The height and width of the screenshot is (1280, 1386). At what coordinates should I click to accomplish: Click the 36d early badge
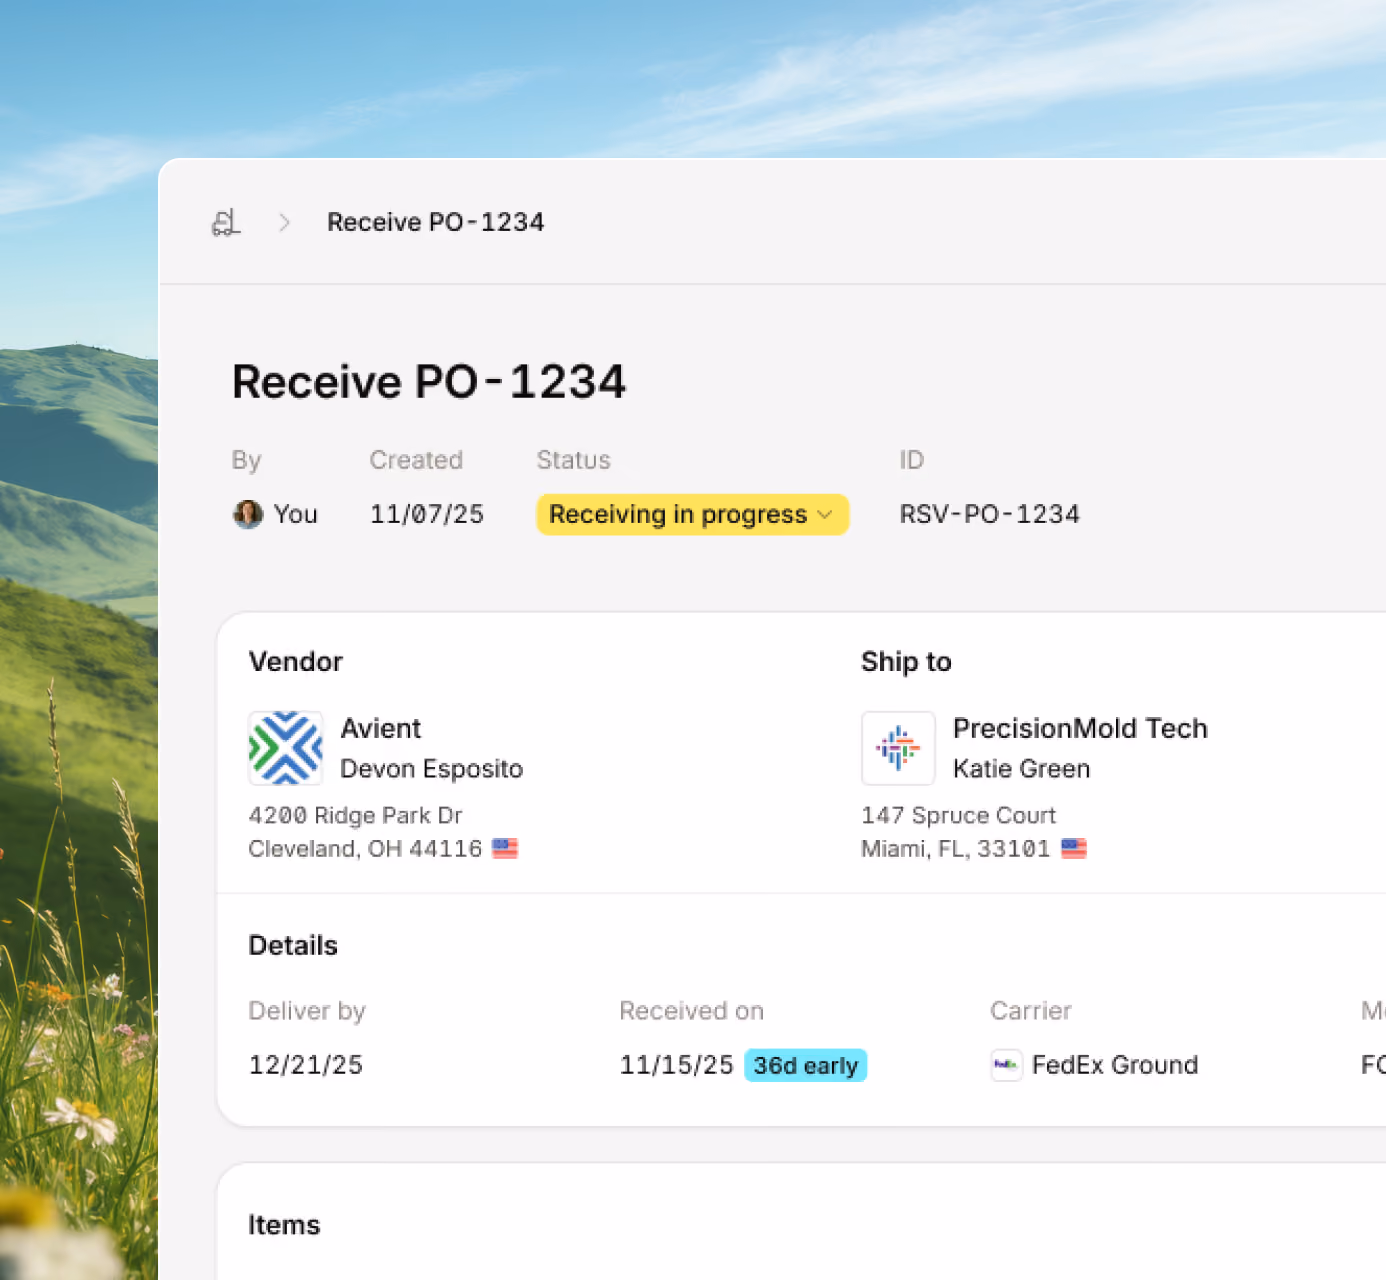coord(806,1066)
